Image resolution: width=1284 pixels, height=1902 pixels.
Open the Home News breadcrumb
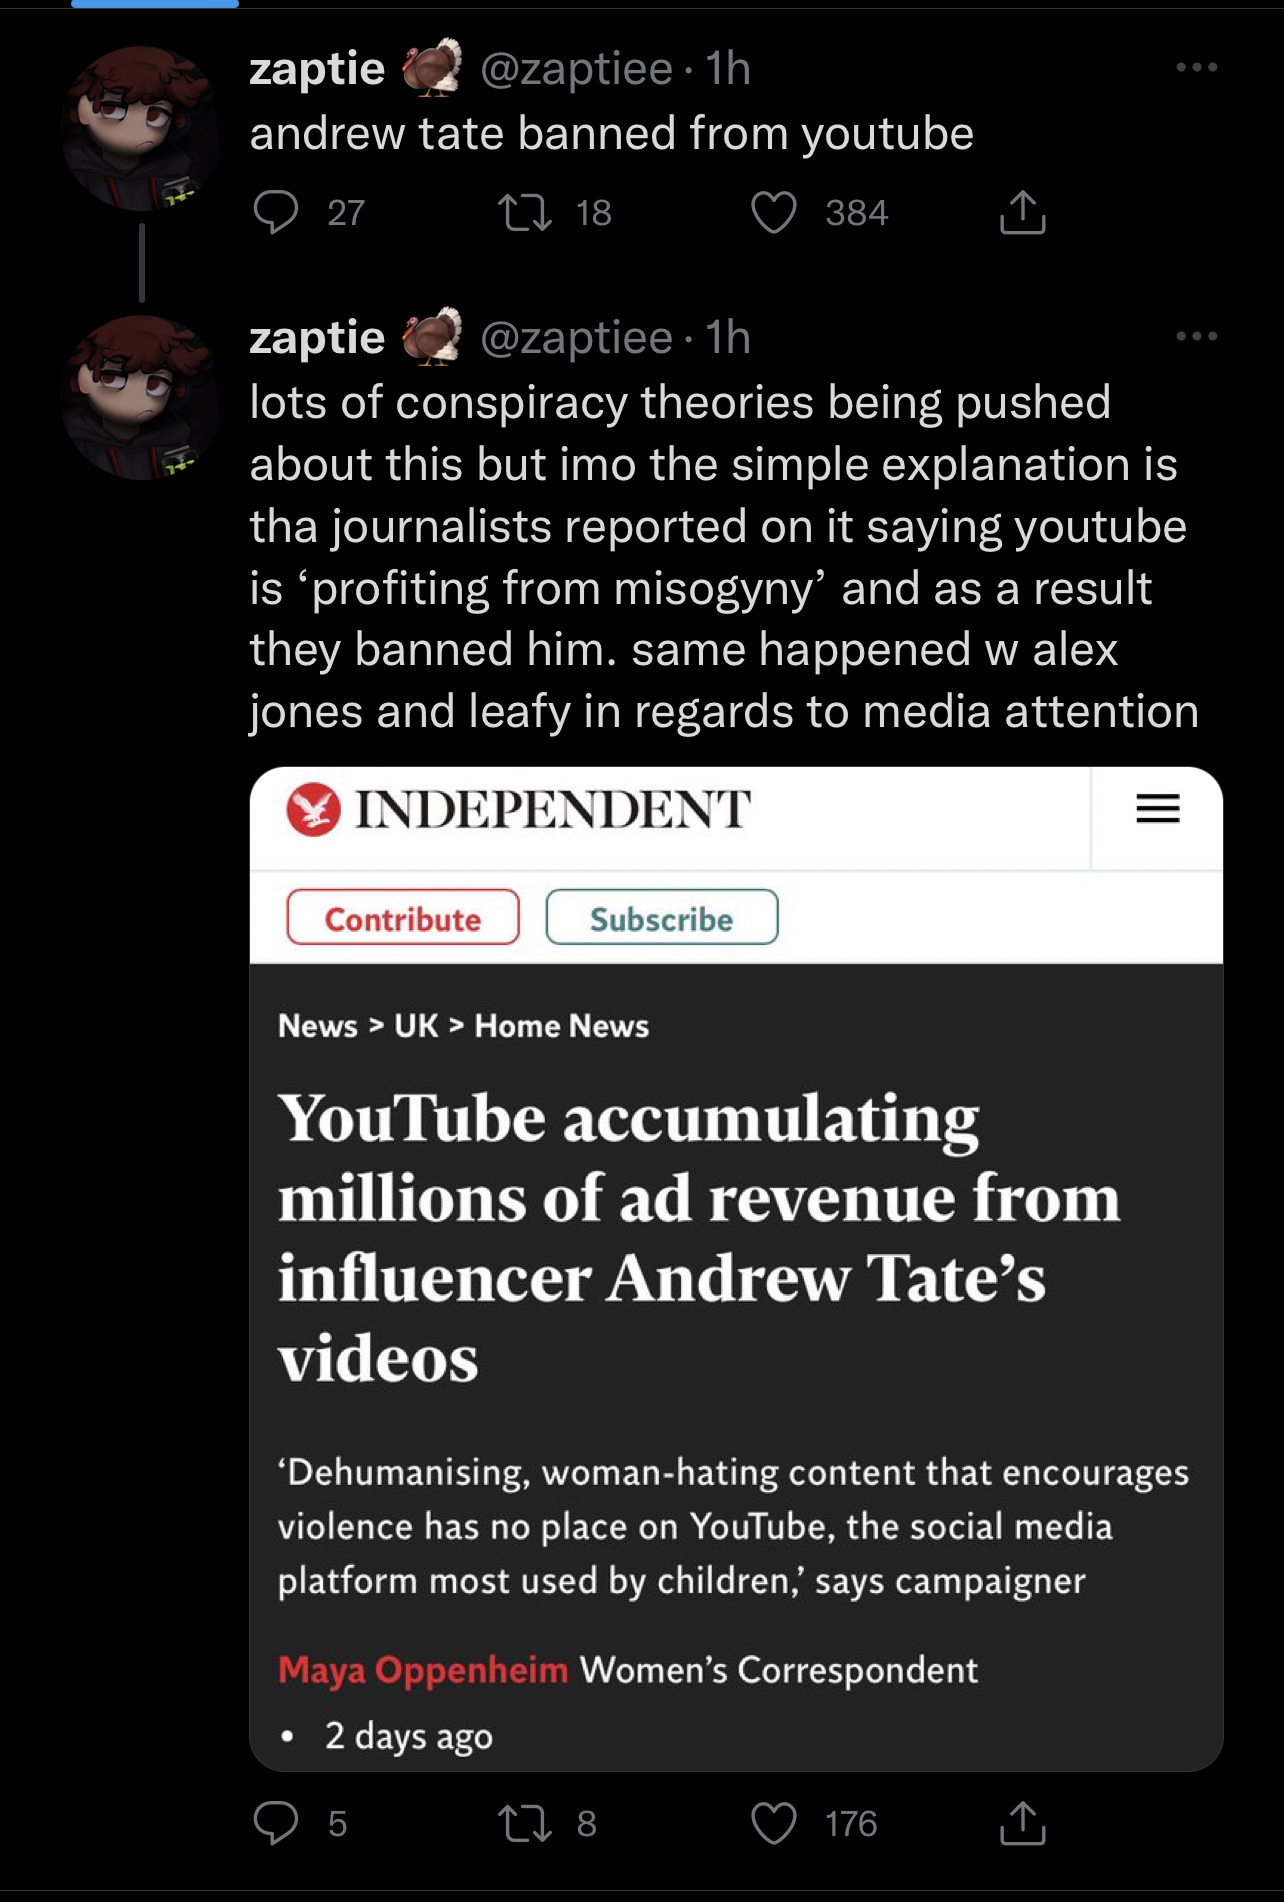coord(562,1026)
